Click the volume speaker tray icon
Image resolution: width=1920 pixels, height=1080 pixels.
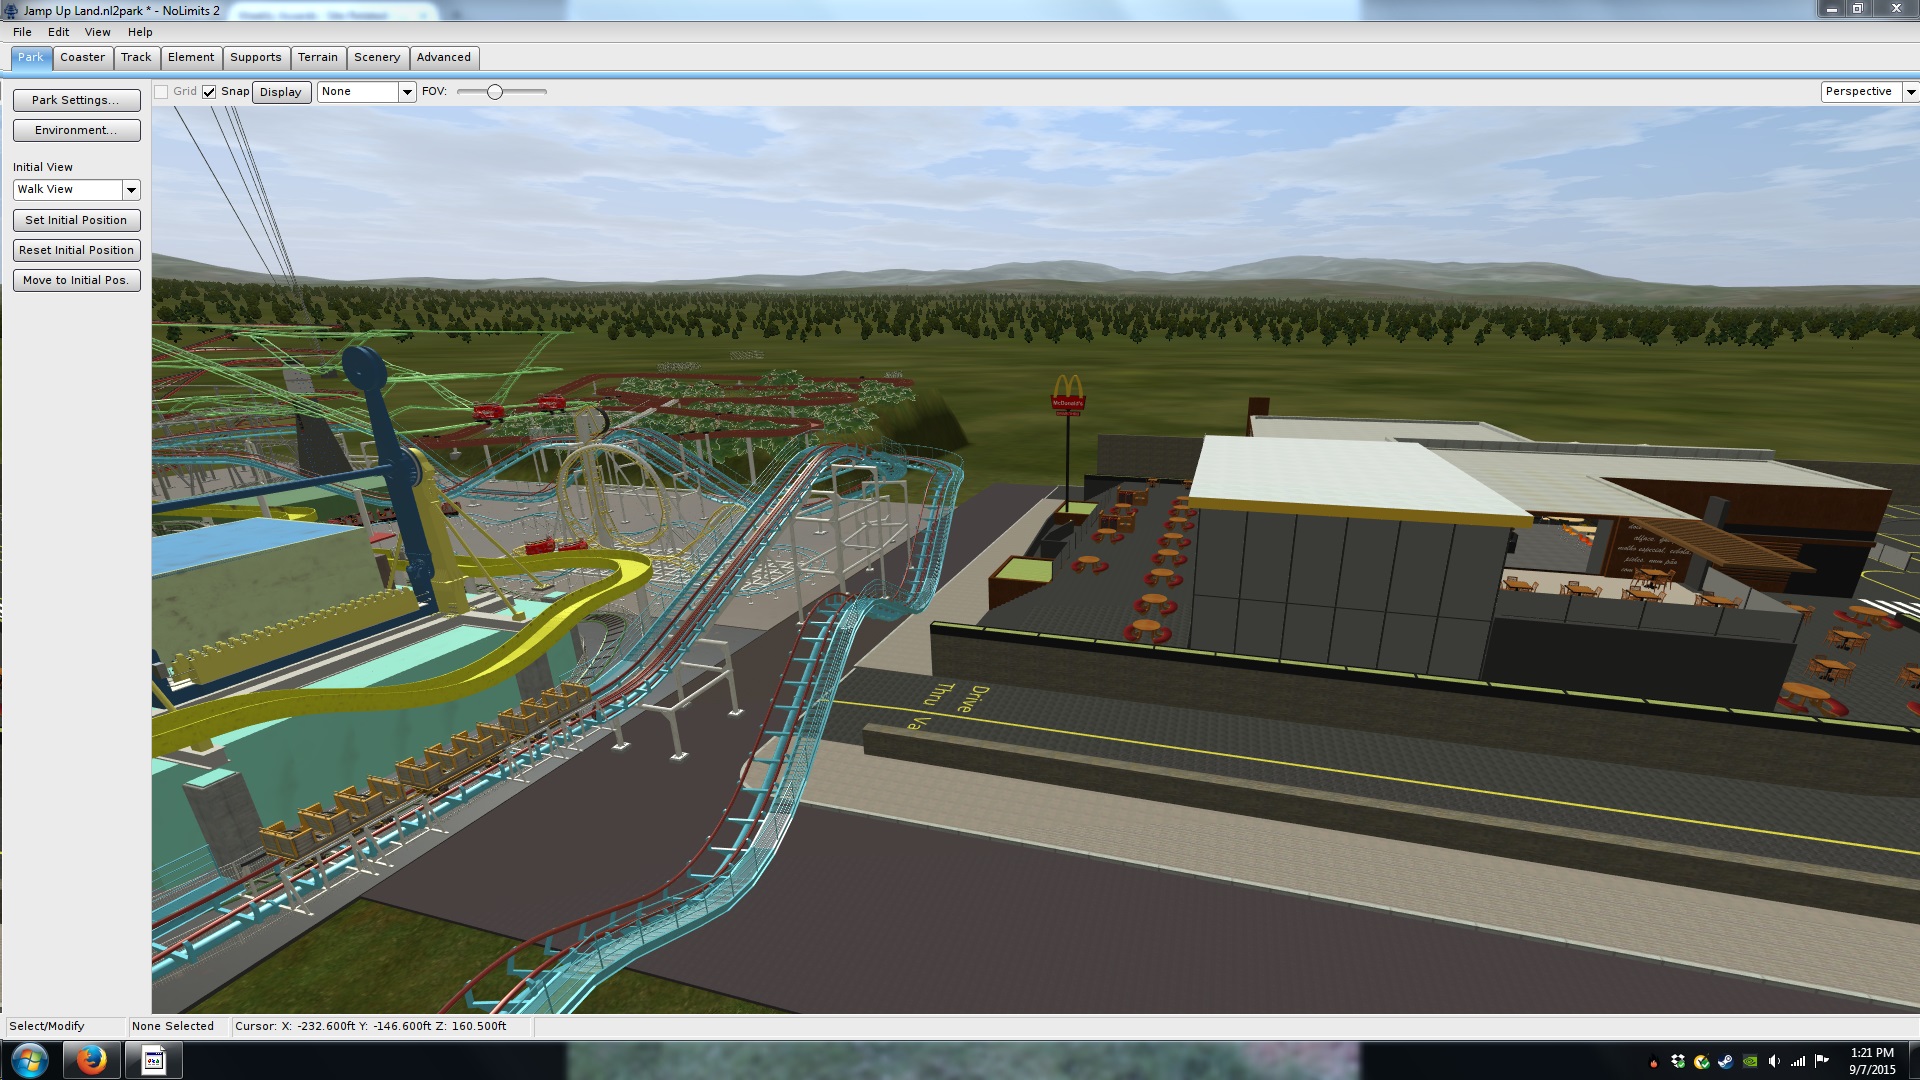[x=1774, y=1061]
